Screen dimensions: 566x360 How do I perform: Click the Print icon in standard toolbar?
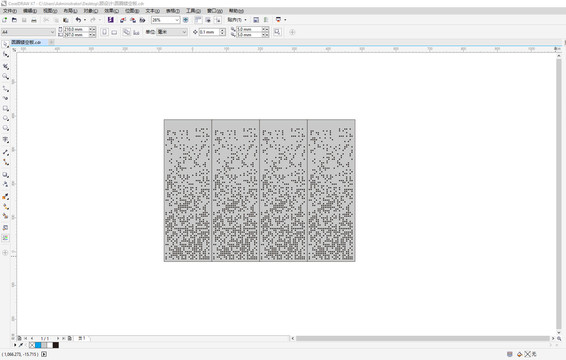34,20
